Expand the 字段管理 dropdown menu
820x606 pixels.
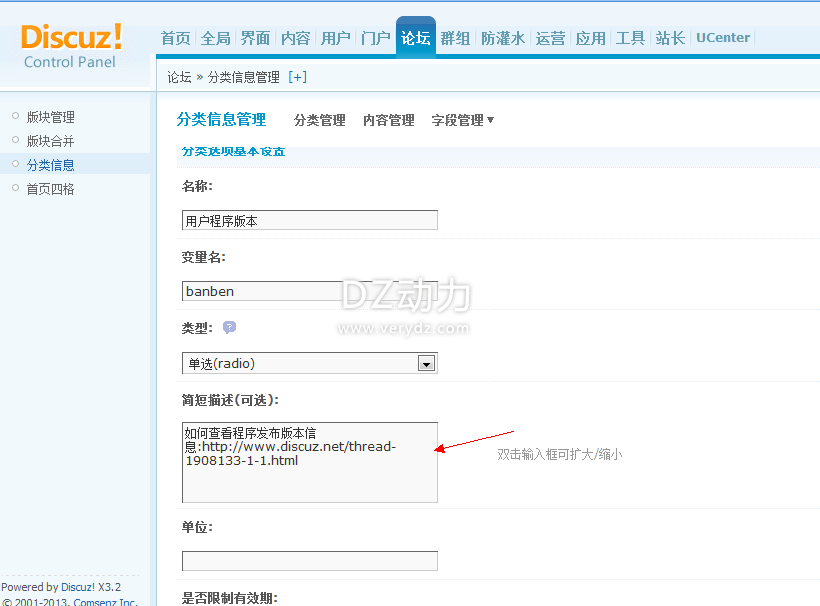coord(462,120)
